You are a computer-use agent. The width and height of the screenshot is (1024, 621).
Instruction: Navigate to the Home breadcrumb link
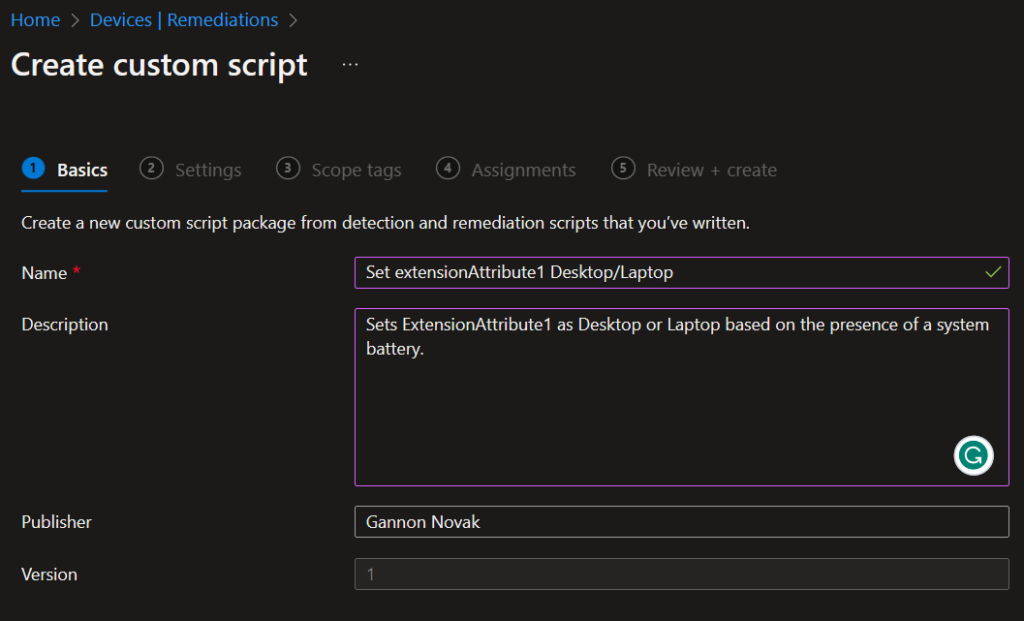35,20
